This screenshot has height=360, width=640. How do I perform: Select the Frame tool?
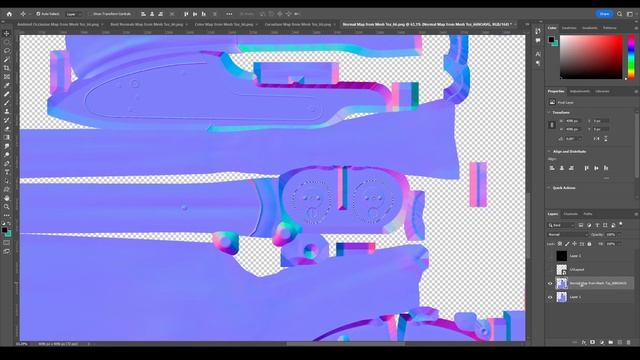click(7, 77)
